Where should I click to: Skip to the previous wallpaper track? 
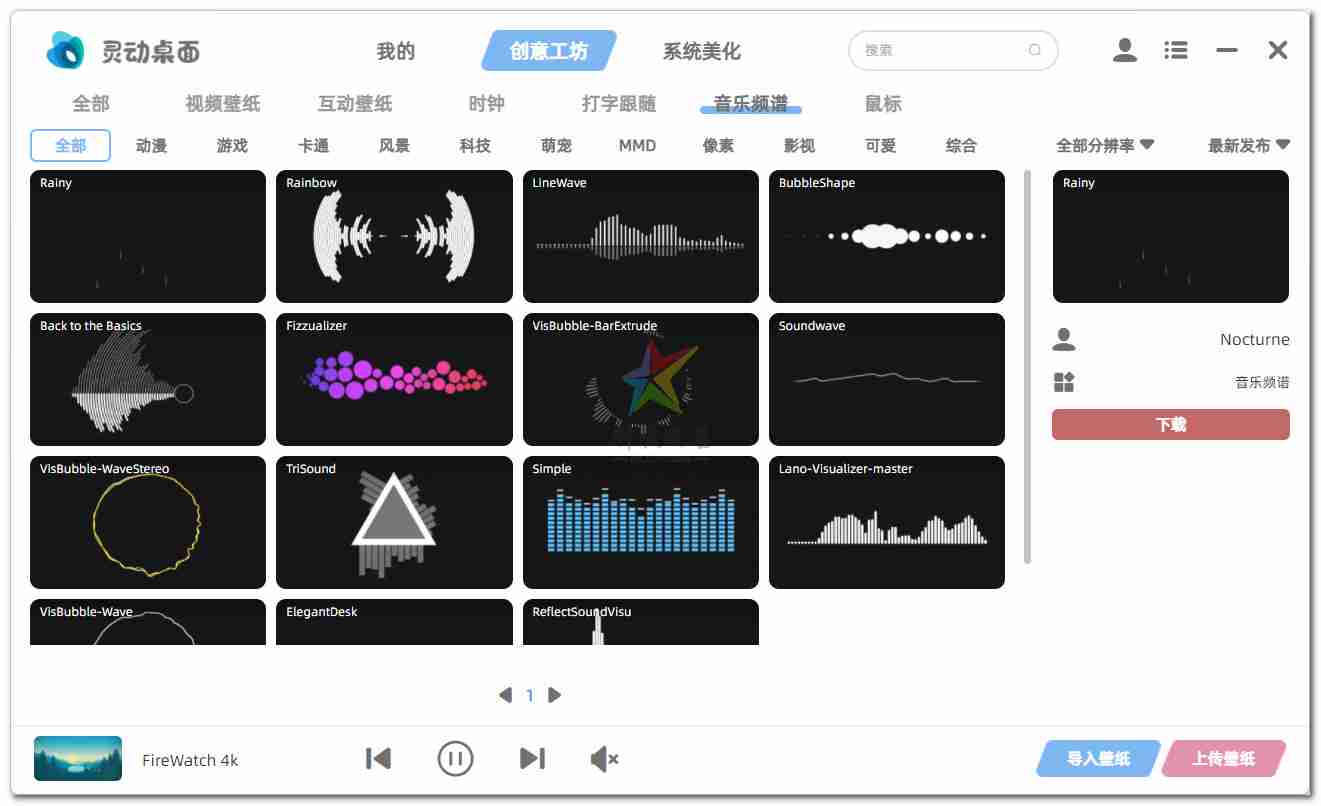[x=378, y=759]
